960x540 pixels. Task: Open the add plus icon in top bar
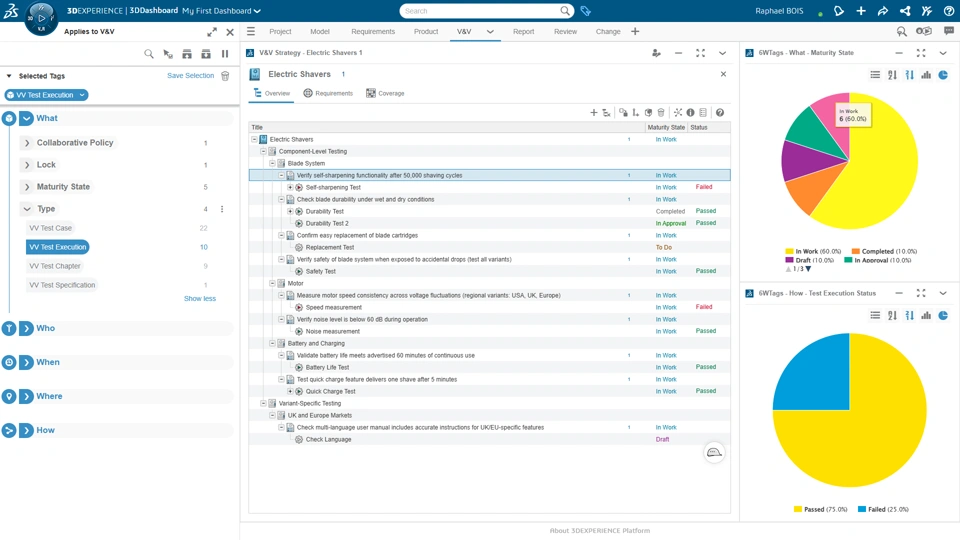[x=861, y=10]
